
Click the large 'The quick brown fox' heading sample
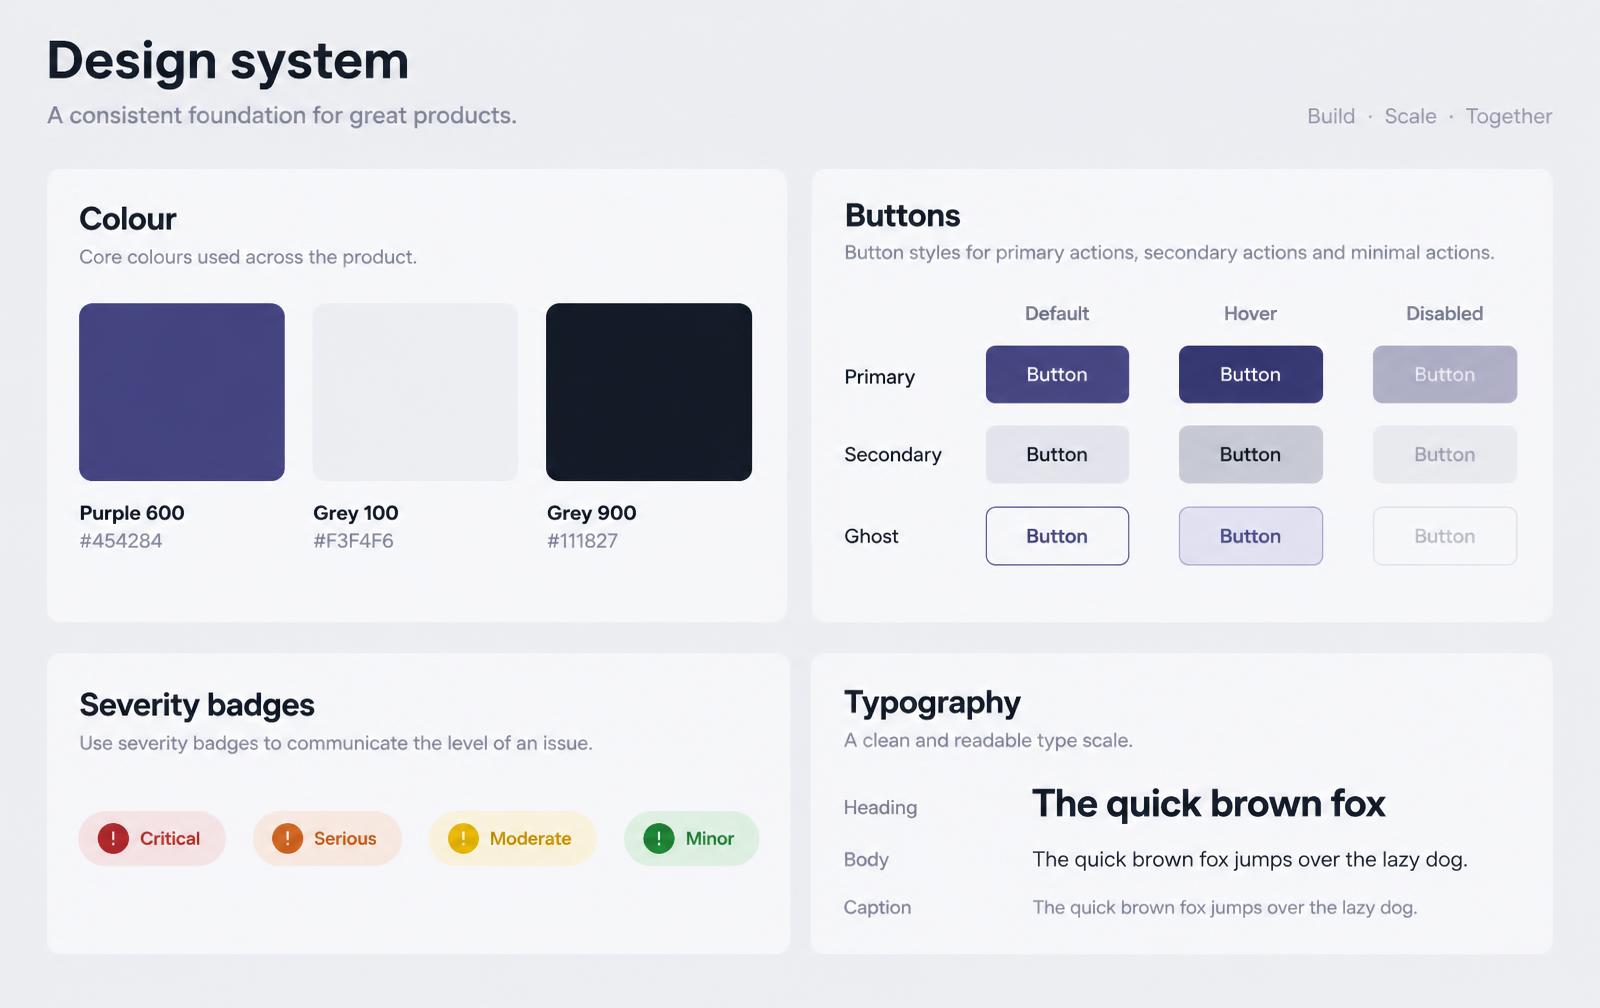[1209, 803]
